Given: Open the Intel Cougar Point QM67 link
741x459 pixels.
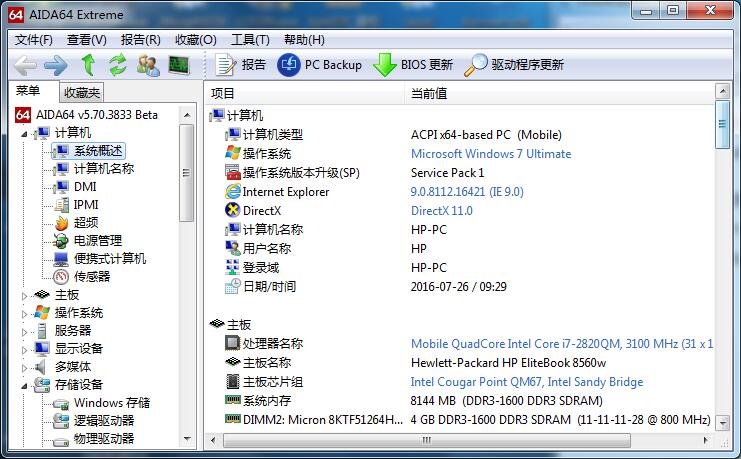Looking at the screenshot, I should [526, 382].
